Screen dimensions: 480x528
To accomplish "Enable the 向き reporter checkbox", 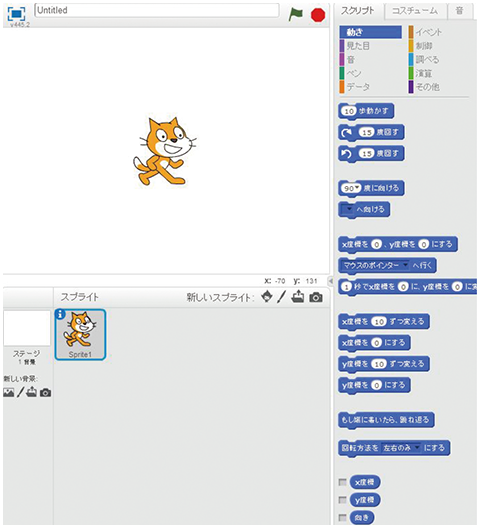I will click(x=343, y=517).
